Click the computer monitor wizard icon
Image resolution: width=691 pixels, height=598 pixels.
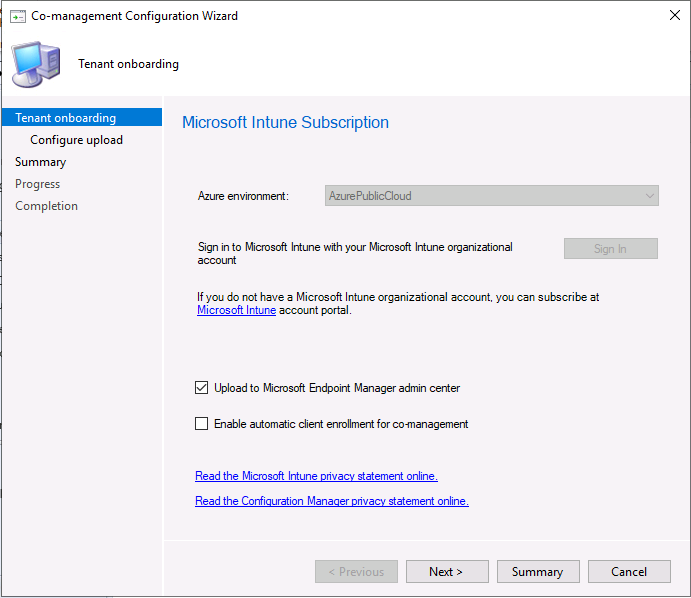pos(36,64)
